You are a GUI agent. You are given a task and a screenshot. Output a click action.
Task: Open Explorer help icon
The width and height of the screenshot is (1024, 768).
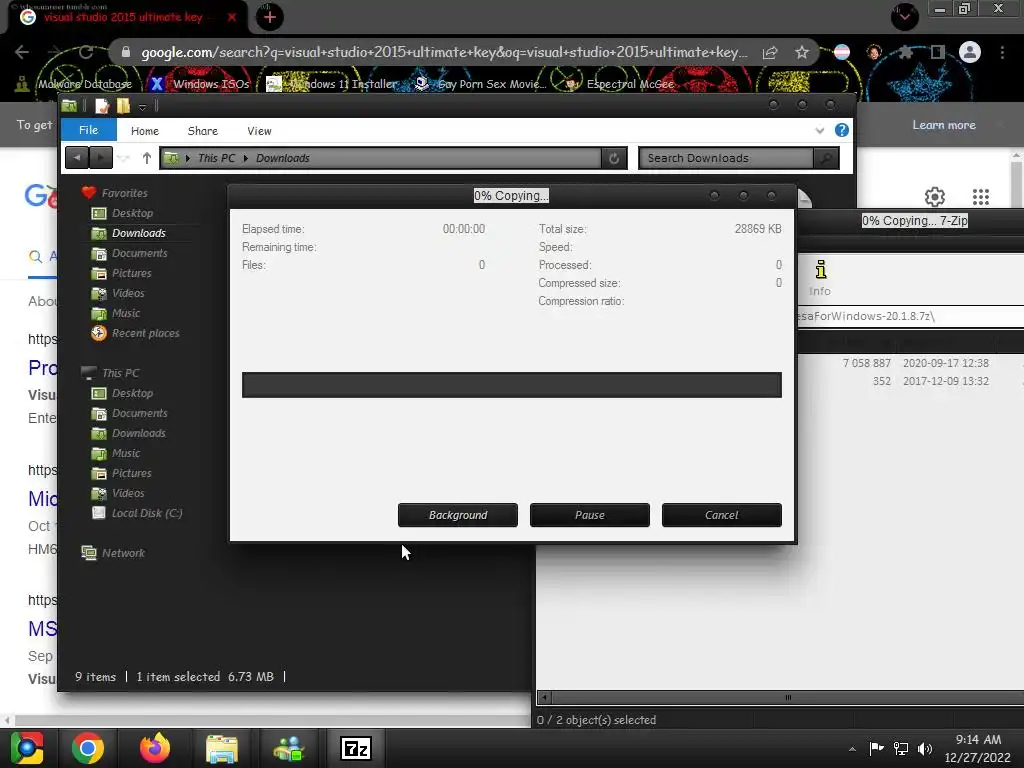(842, 130)
